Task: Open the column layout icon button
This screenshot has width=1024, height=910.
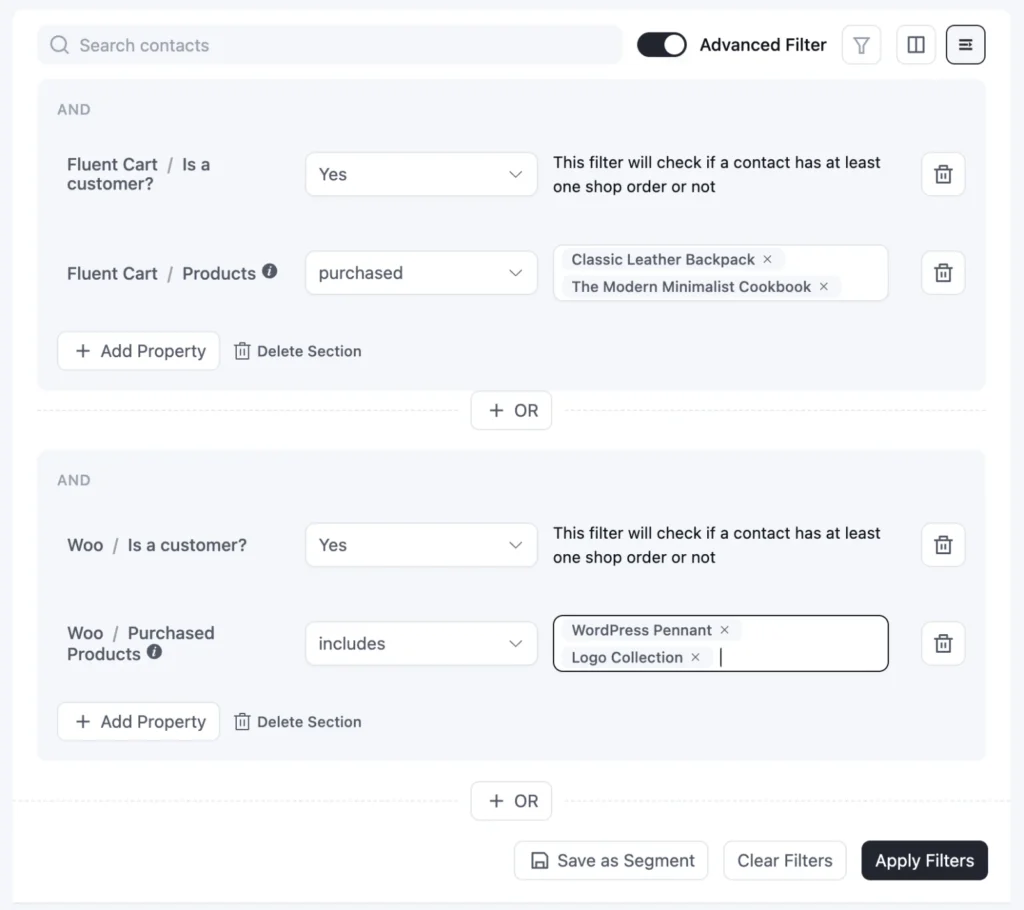Action: (x=916, y=45)
